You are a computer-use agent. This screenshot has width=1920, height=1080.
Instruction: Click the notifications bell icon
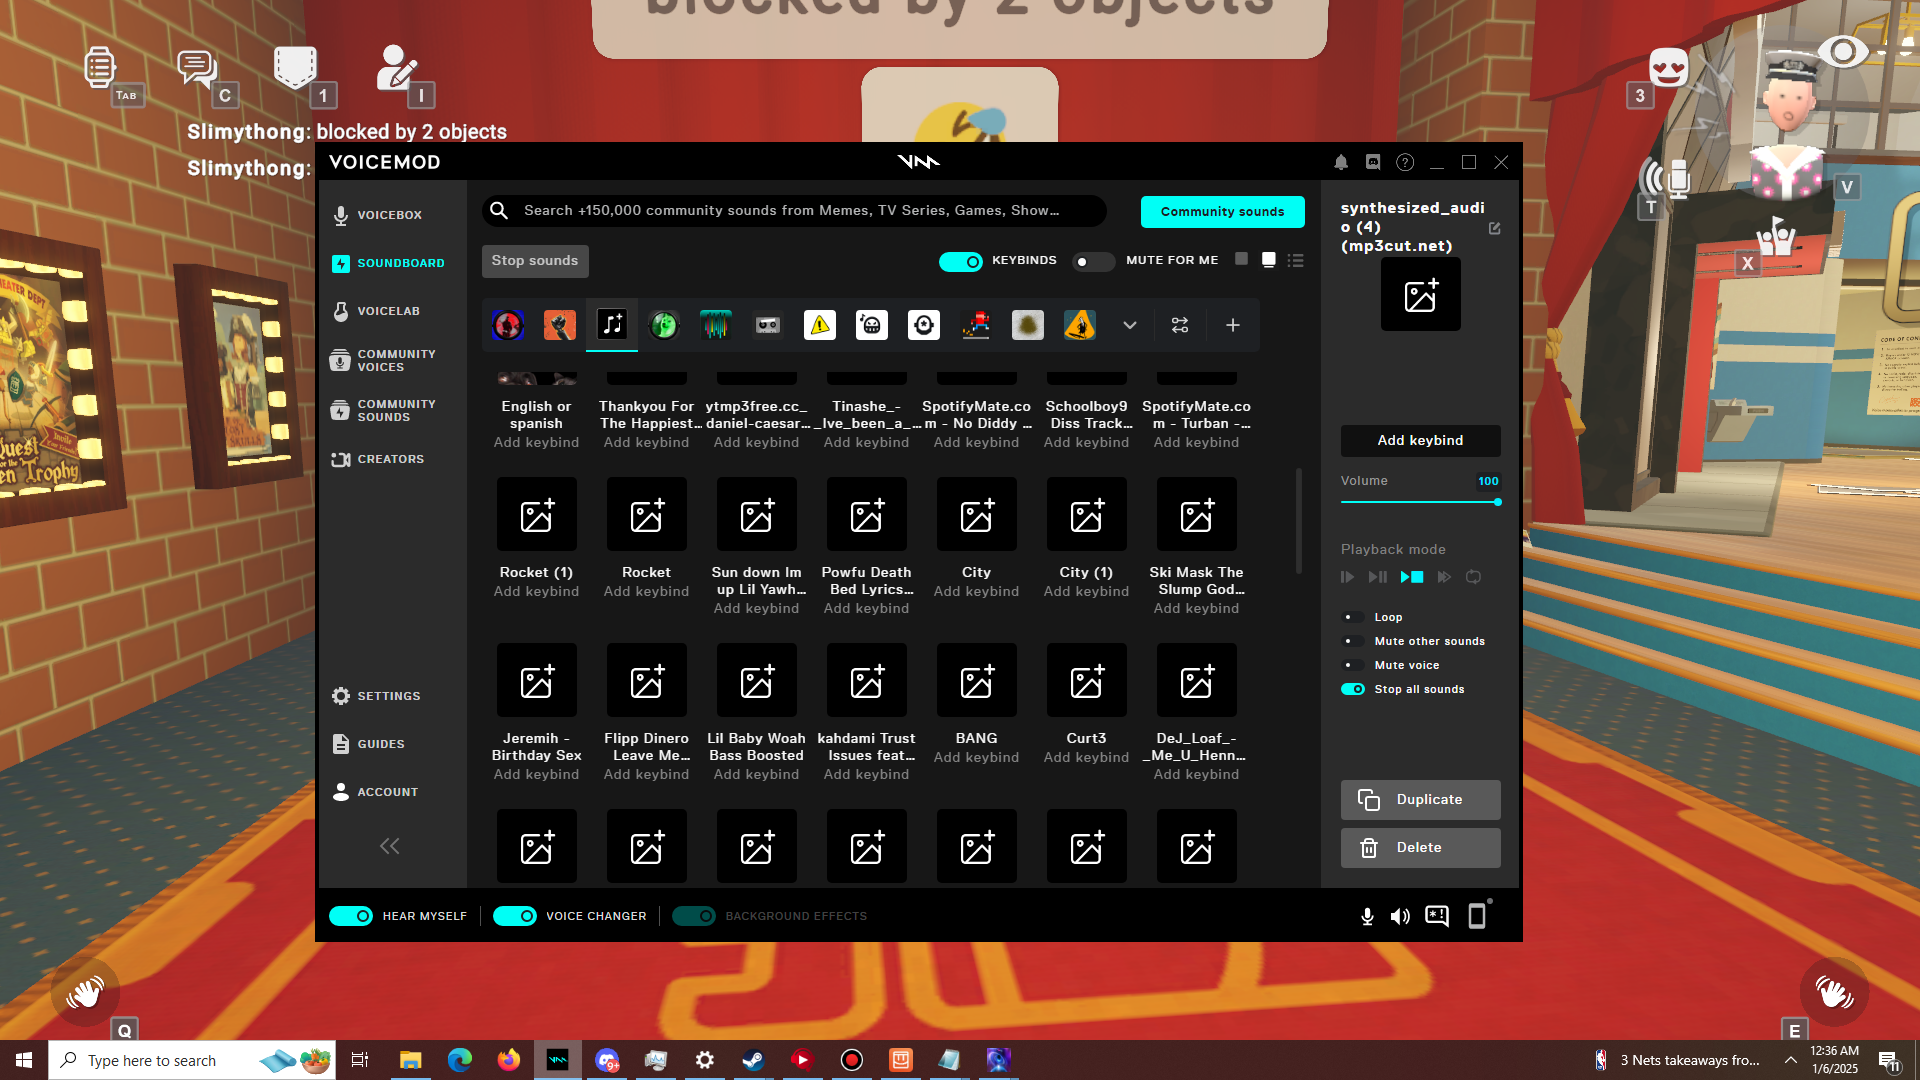1341,162
